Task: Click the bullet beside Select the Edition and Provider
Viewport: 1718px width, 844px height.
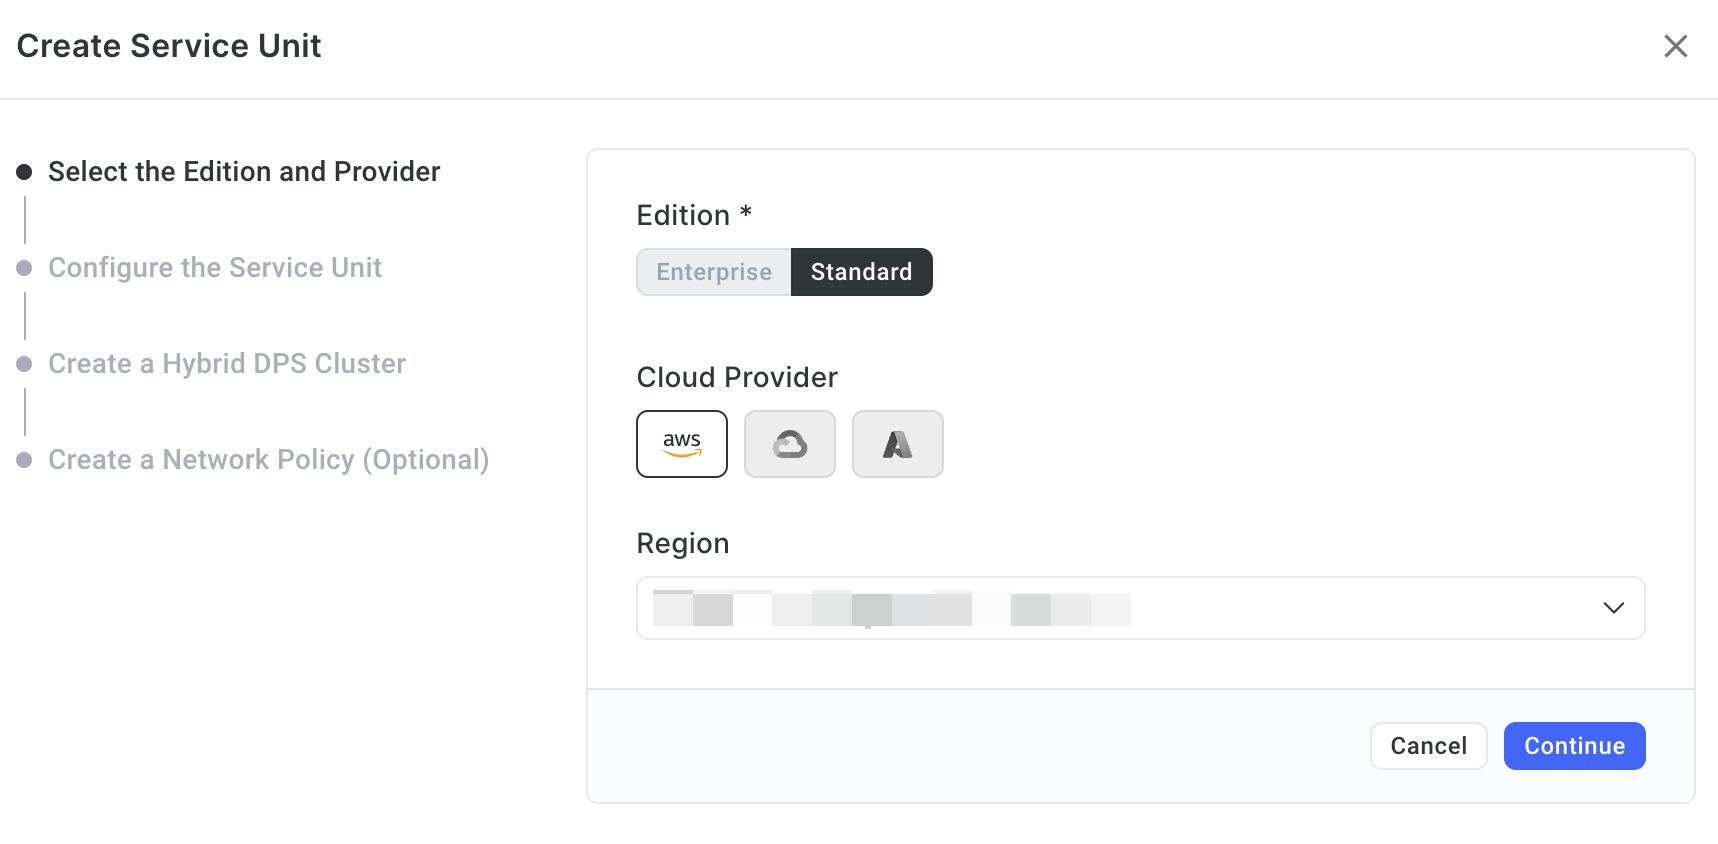Action: pos(25,172)
